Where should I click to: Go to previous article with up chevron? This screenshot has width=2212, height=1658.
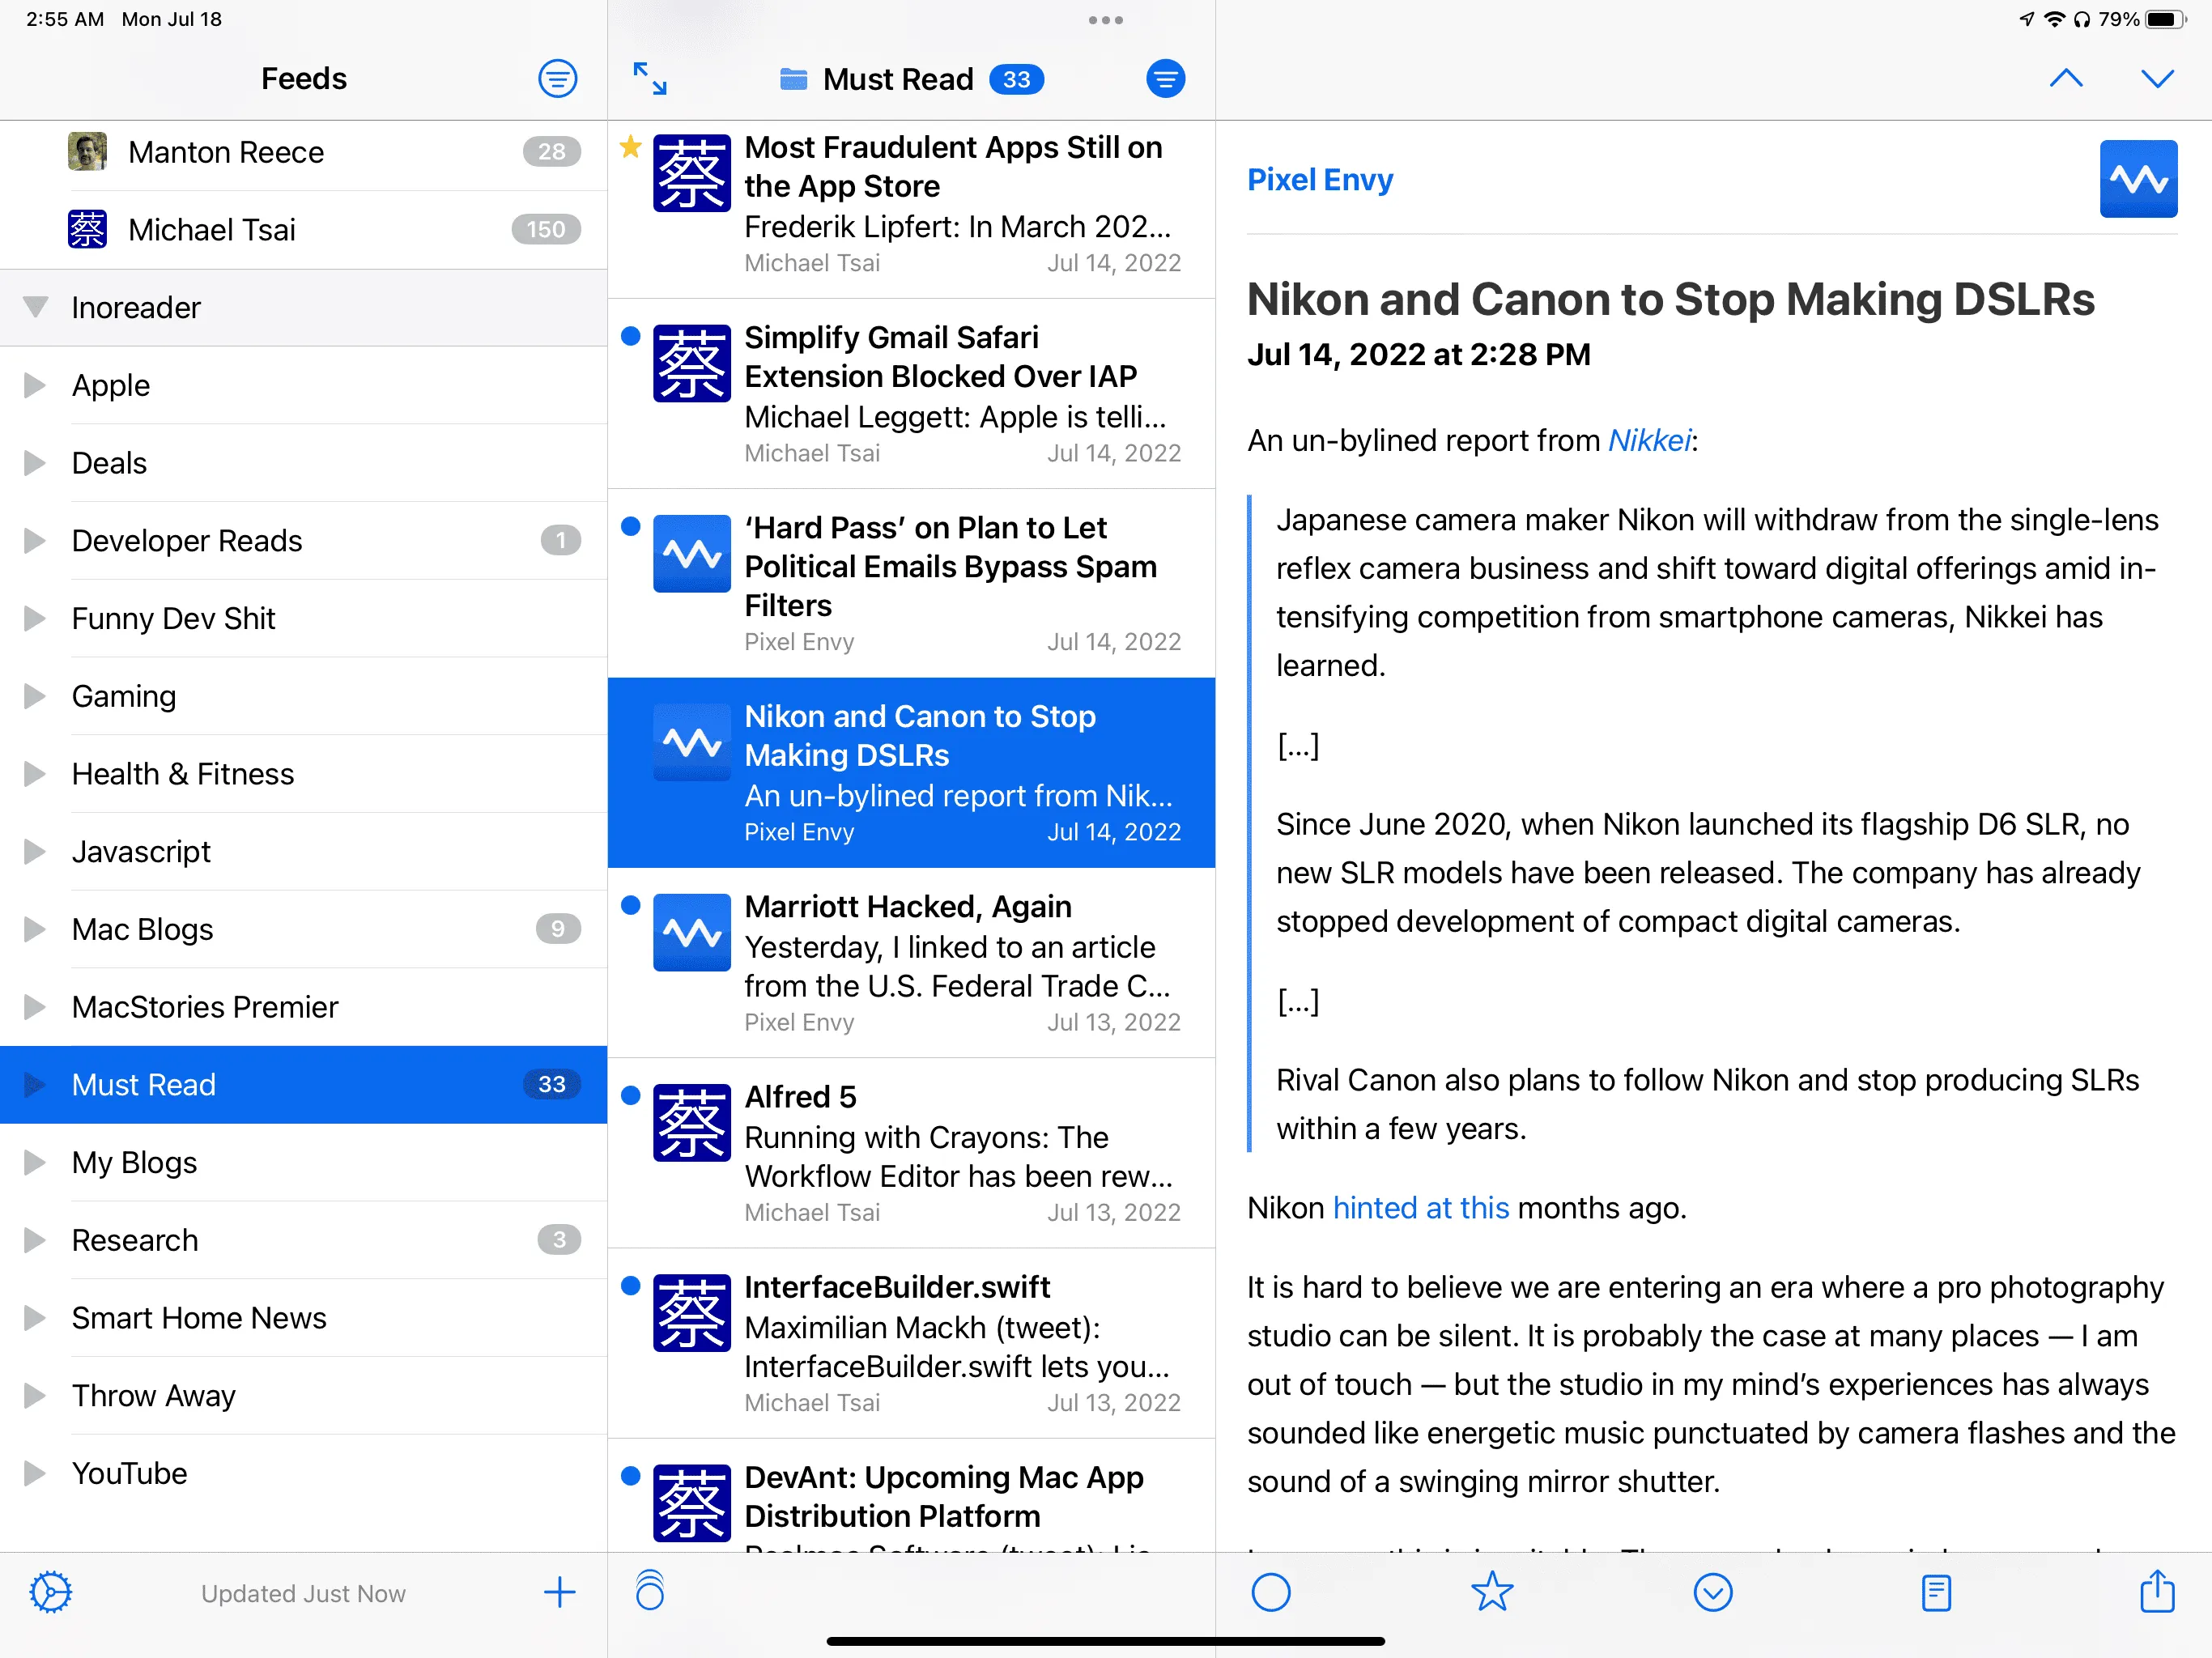click(2066, 78)
